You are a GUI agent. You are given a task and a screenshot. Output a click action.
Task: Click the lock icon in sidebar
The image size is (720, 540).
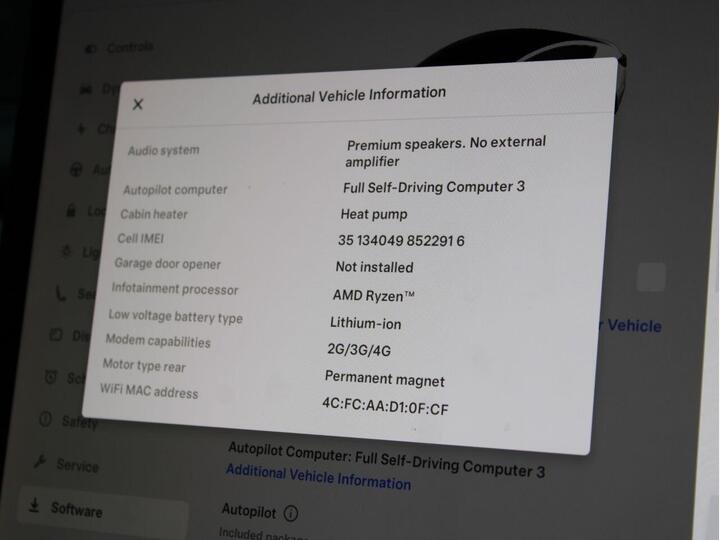[x=71, y=210]
